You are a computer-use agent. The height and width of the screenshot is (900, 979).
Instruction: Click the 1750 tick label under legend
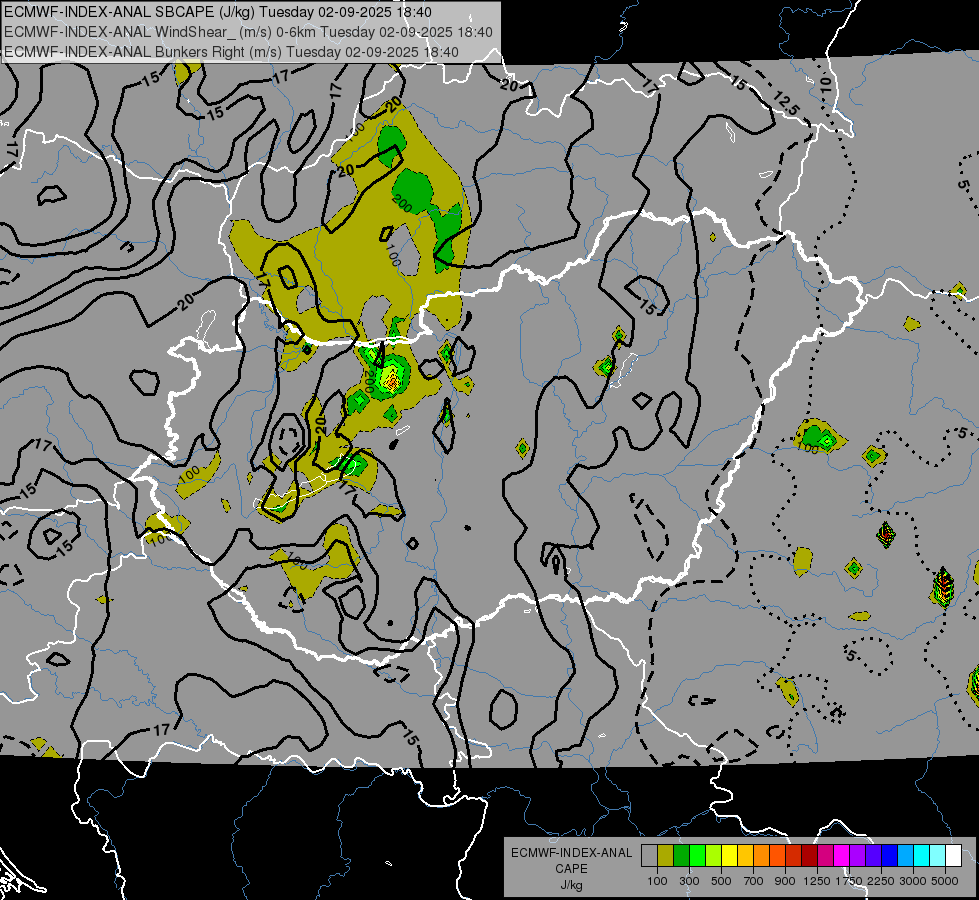(x=849, y=881)
